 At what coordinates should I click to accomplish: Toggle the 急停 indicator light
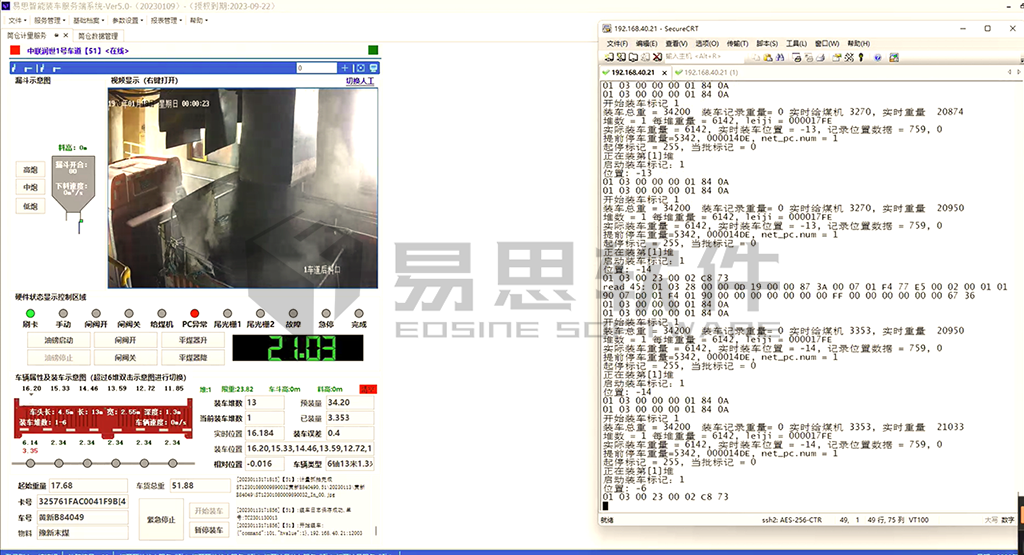pos(326,313)
